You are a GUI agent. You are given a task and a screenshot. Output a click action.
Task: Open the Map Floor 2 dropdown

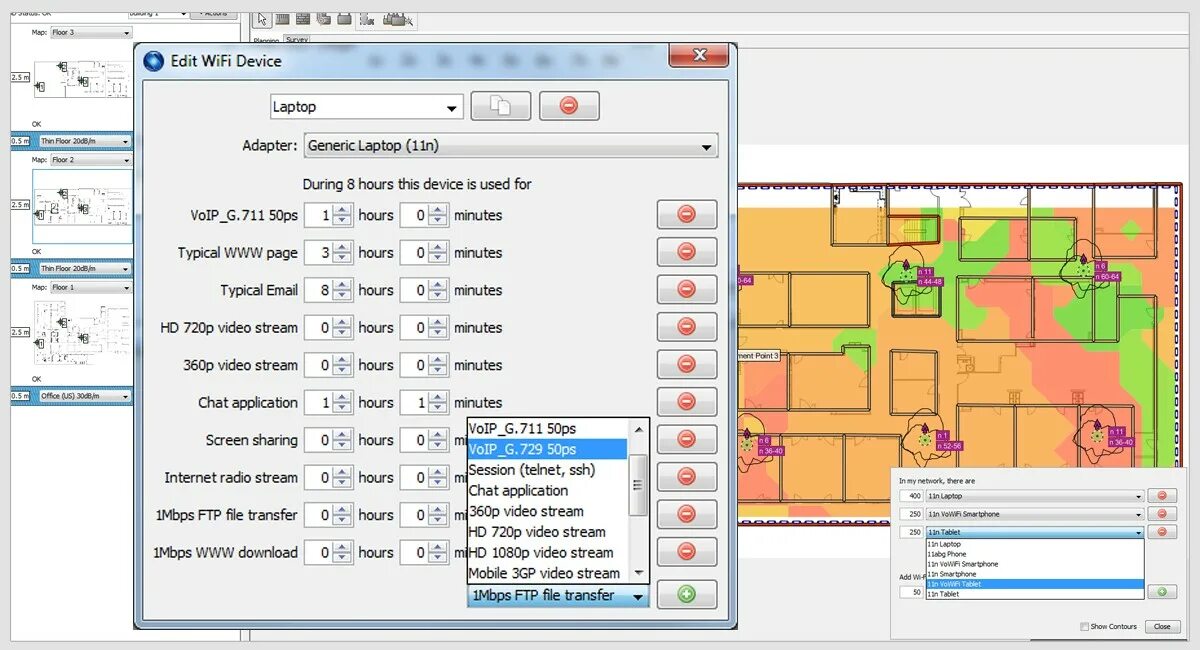pos(91,160)
